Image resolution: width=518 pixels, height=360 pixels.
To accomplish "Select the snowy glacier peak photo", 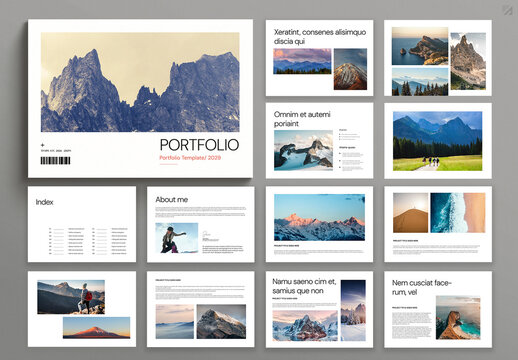I will tap(303, 150).
